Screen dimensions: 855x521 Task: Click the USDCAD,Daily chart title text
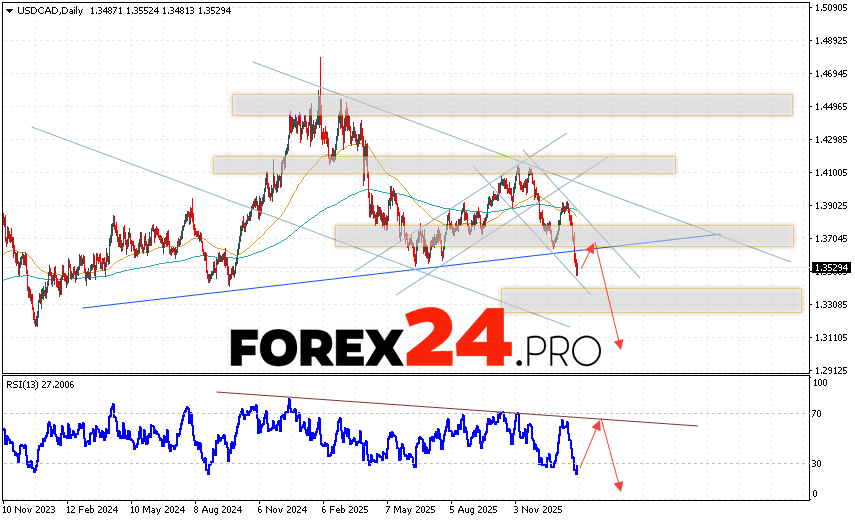pyautogui.click(x=50, y=9)
